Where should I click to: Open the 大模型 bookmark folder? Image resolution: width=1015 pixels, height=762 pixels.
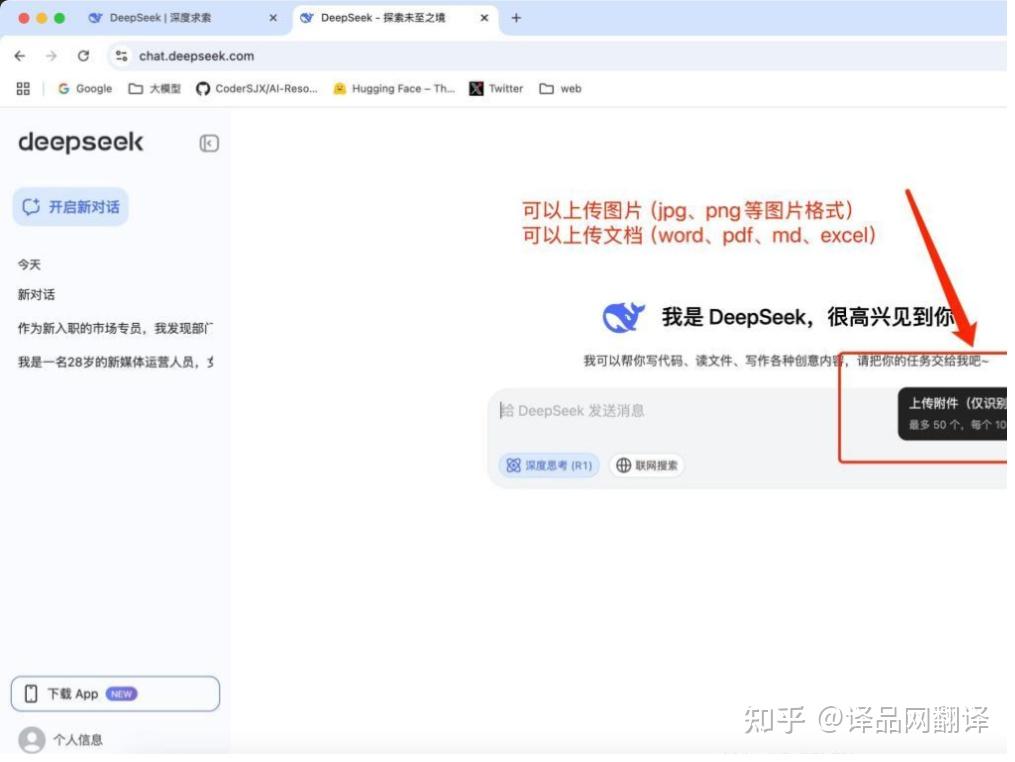(155, 89)
